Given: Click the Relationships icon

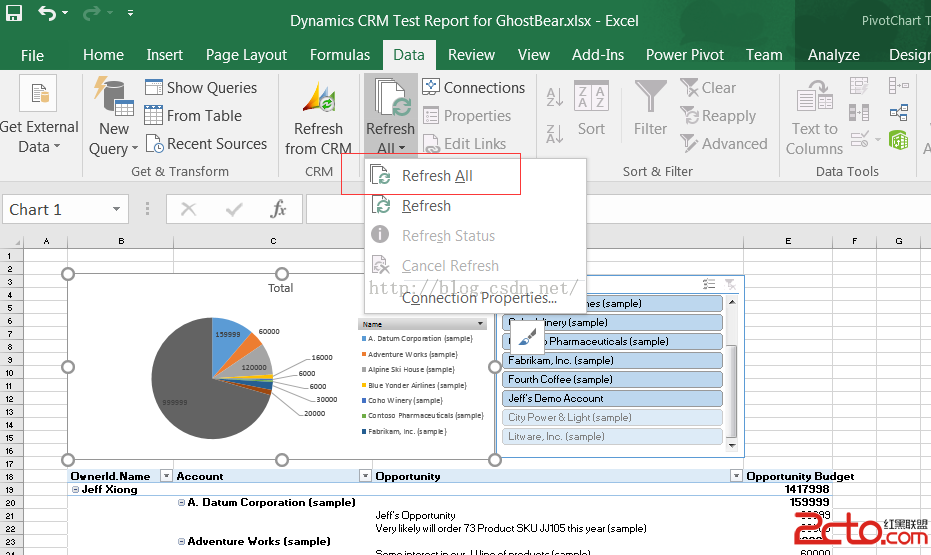Looking at the screenshot, I should tap(898, 113).
